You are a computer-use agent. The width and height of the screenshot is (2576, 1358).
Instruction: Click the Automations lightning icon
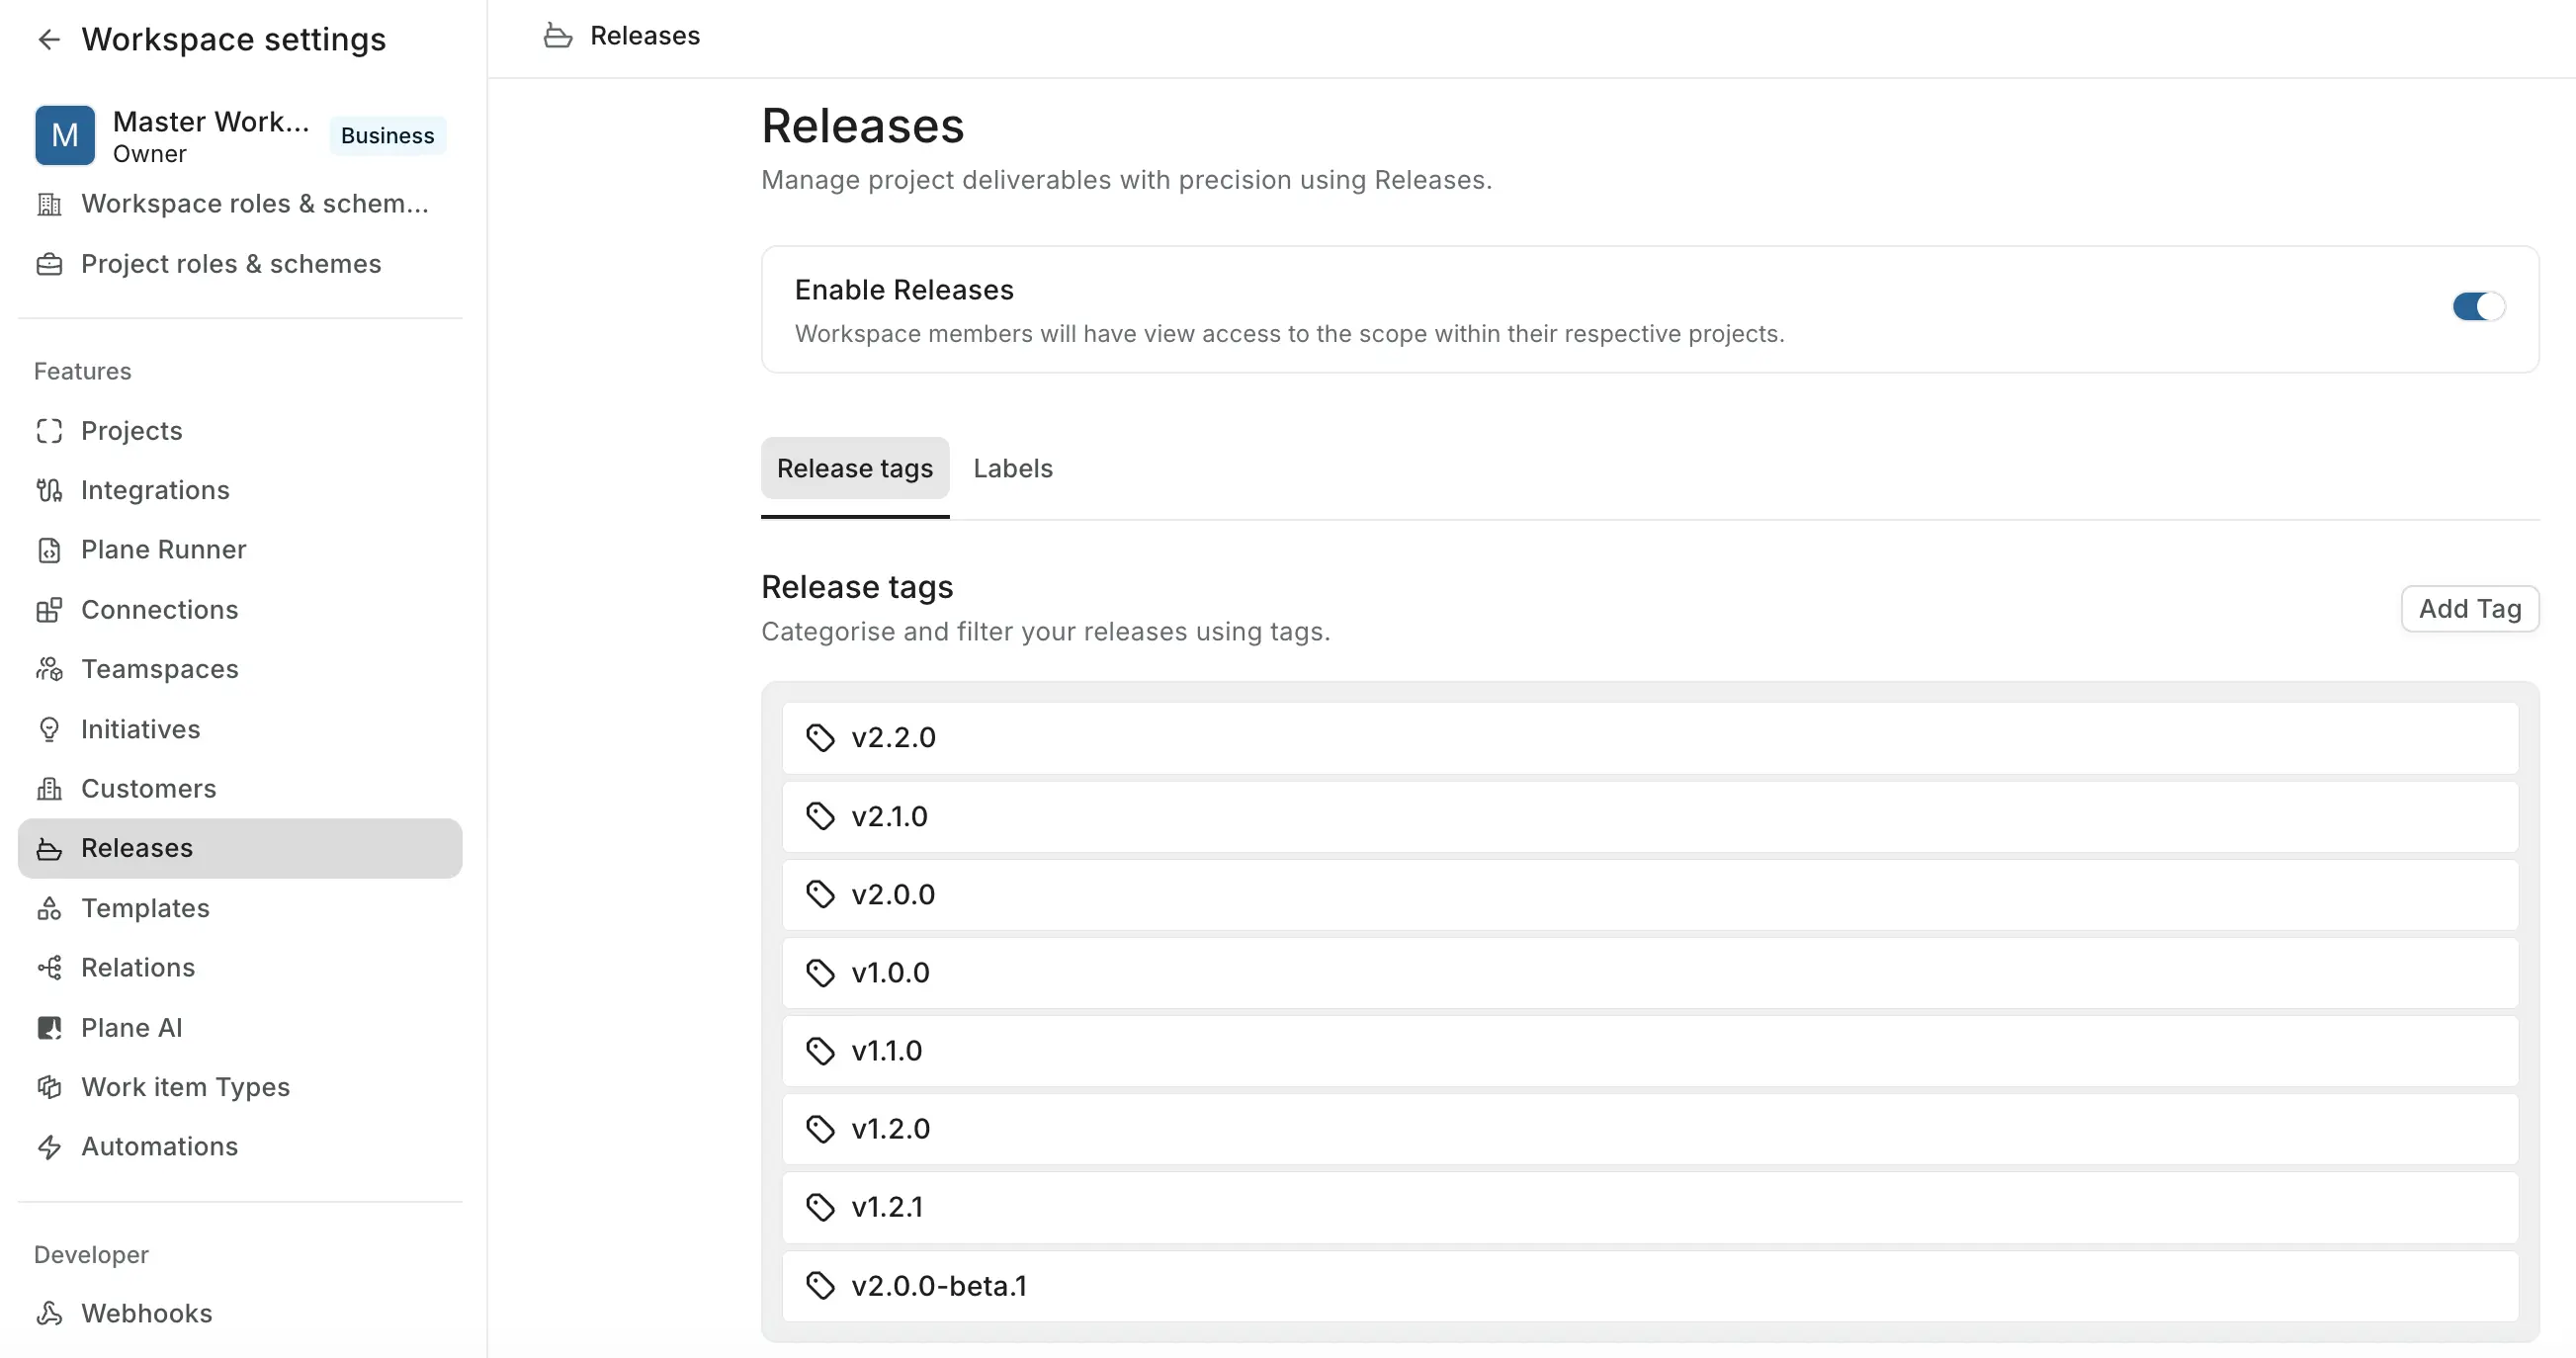(49, 1147)
